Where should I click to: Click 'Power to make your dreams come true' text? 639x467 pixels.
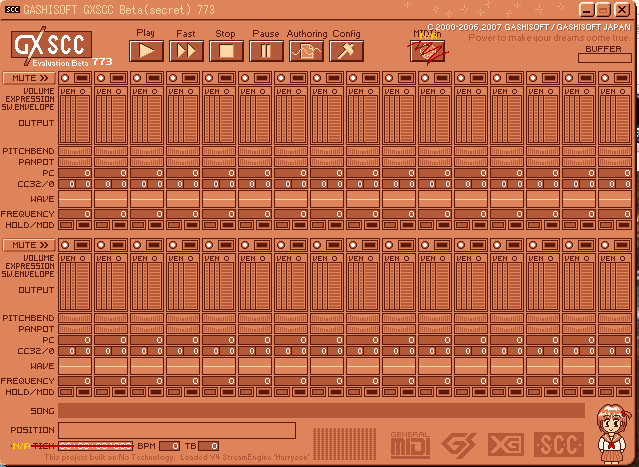tap(549, 38)
